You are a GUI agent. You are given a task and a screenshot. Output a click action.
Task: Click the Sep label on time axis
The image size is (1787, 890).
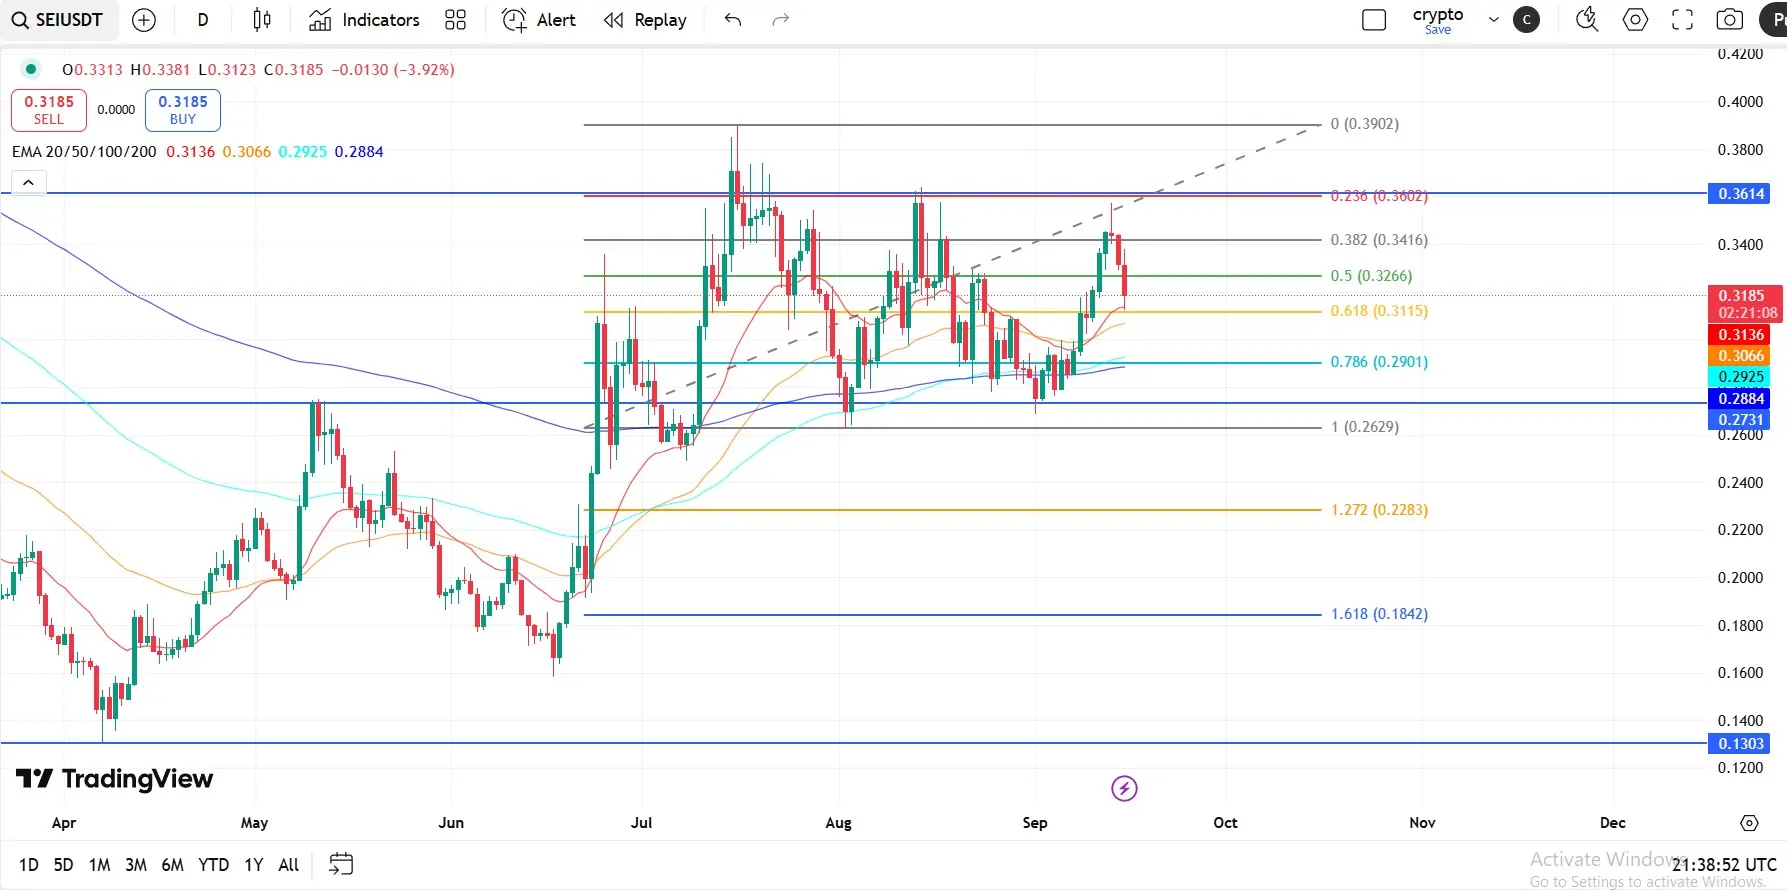click(x=1035, y=823)
